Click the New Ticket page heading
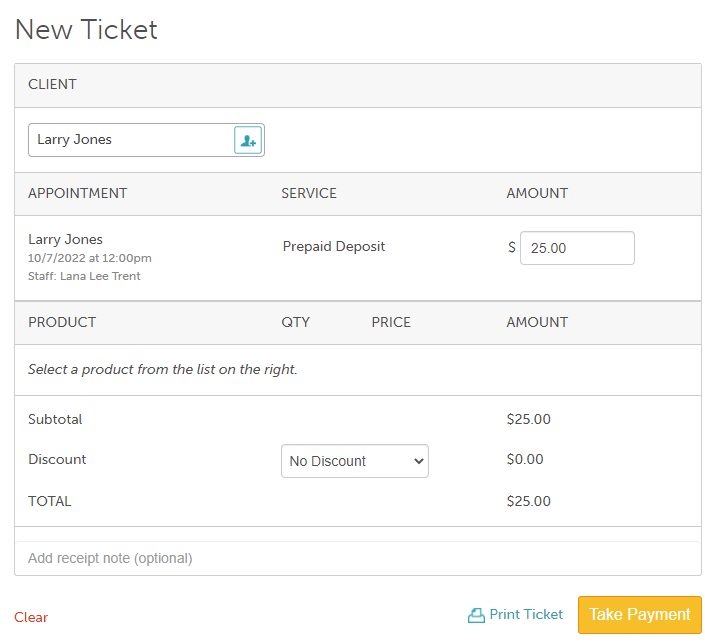This screenshot has height=643, width=705. (x=86, y=29)
